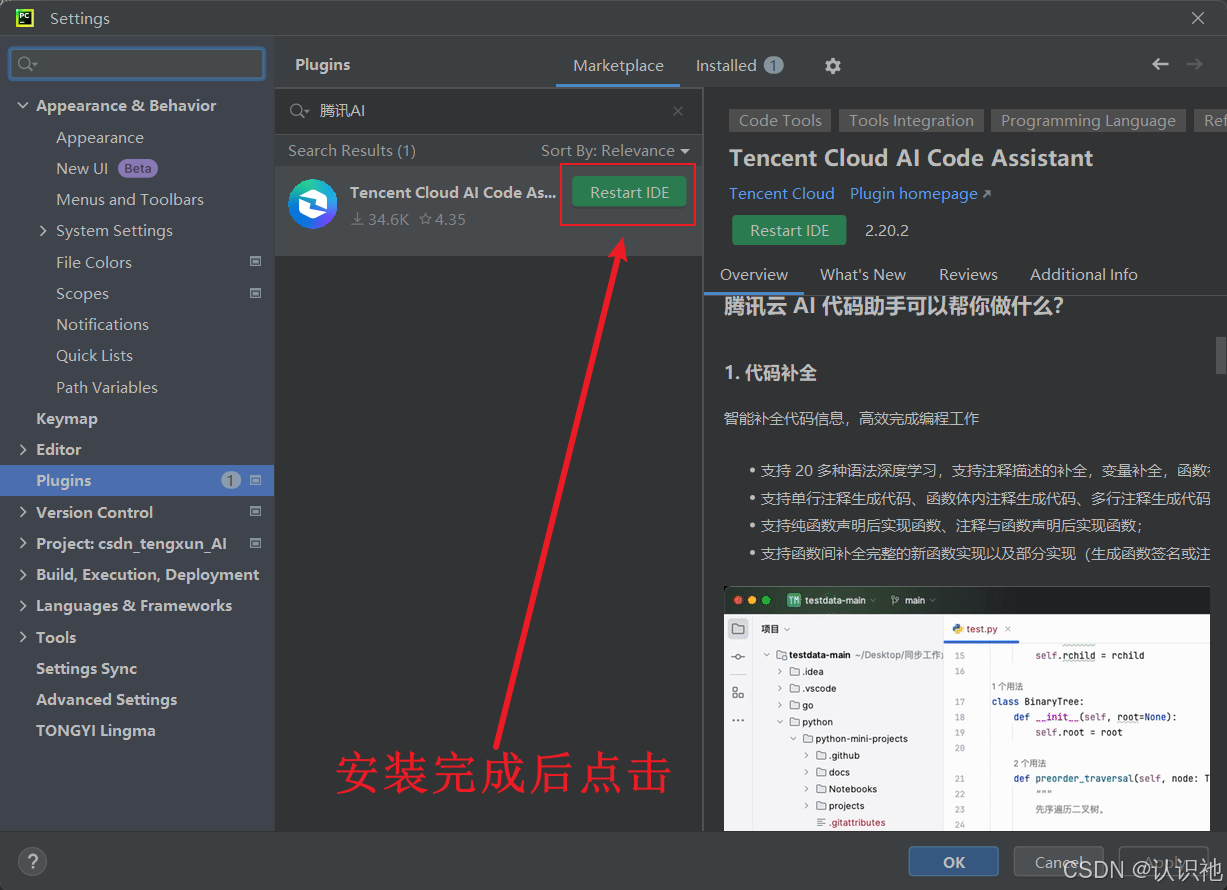Click the plugin search field containing 腾讯AI

pyautogui.click(x=490, y=111)
